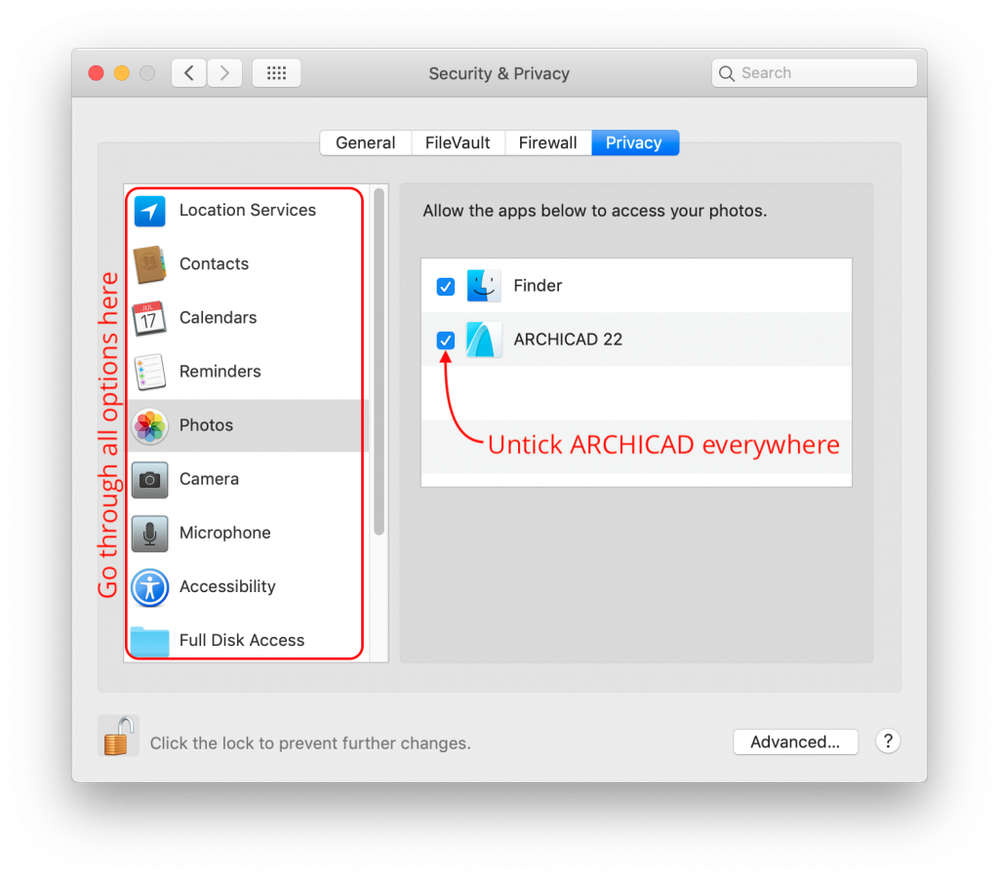The width and height of the screenshot is (999, 877).
Task: Click into the Search field
Action: click(814, 73)
